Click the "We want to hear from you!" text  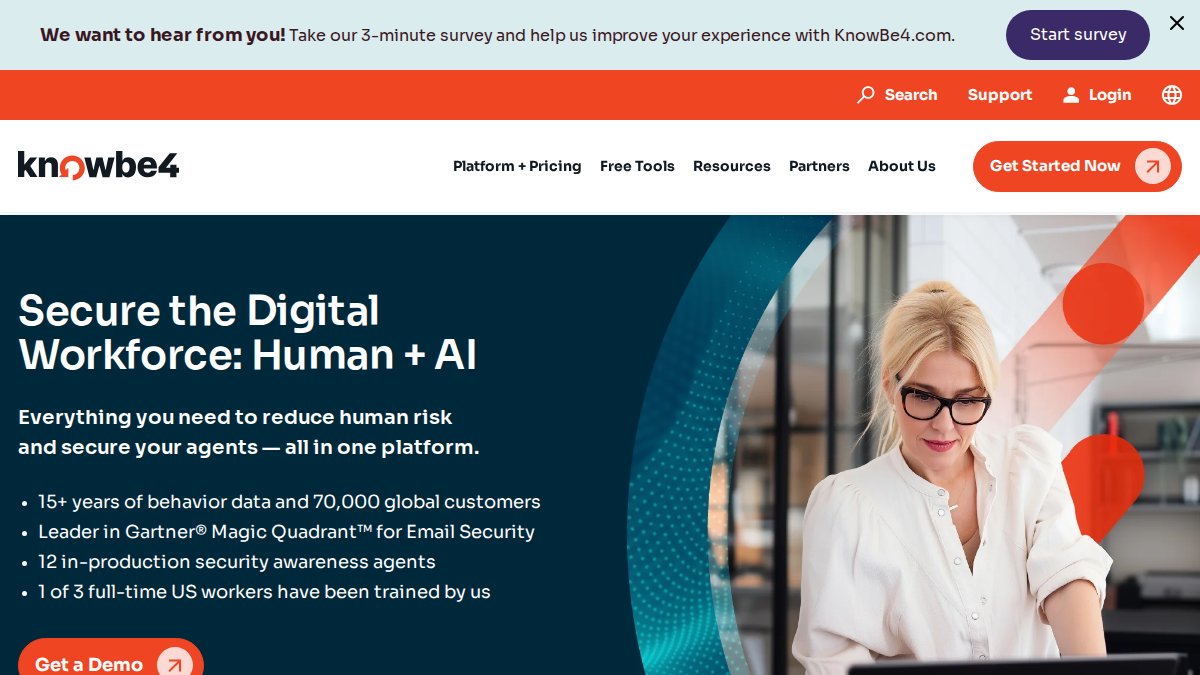[x=163, y=35]
